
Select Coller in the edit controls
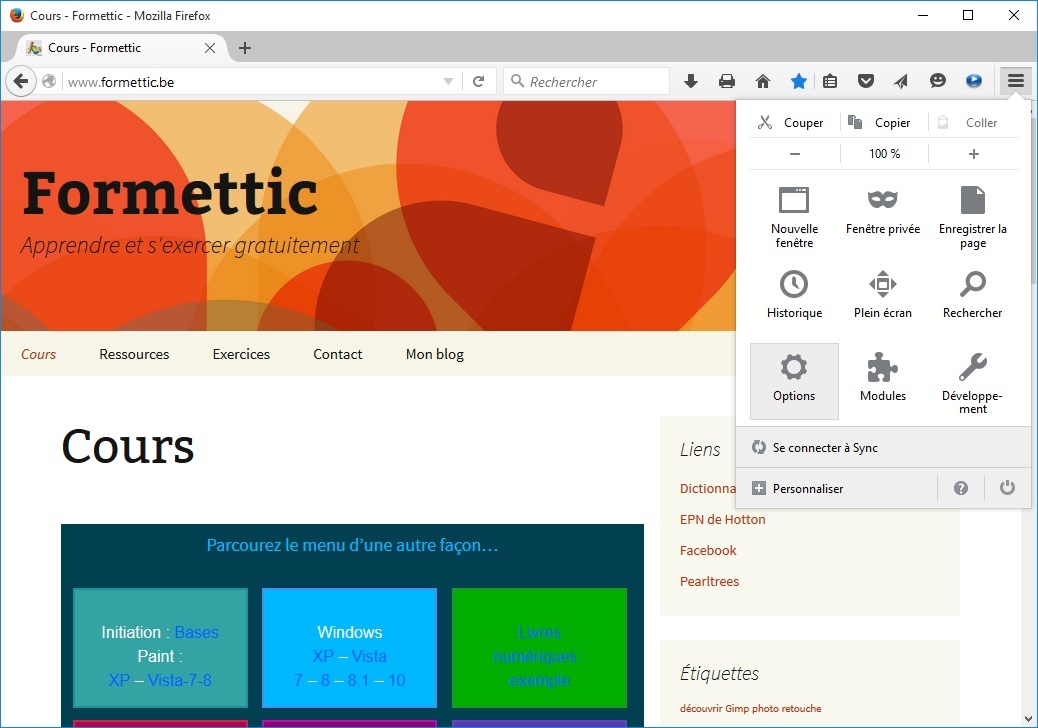point(972,122)
